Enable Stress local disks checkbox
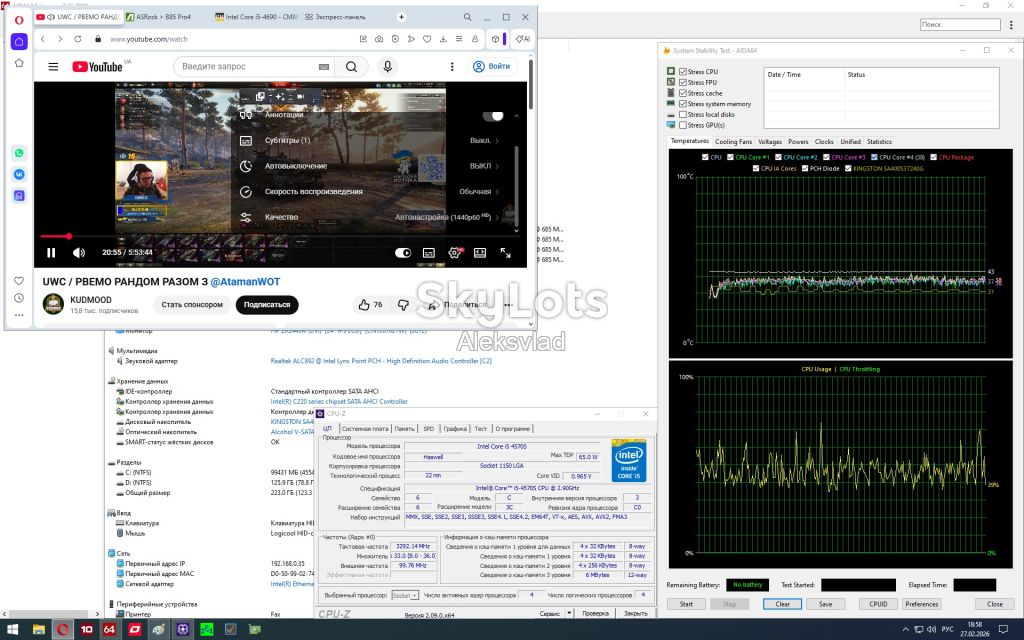The height and width of the screenshot is (640, 1024). point(683,114)
